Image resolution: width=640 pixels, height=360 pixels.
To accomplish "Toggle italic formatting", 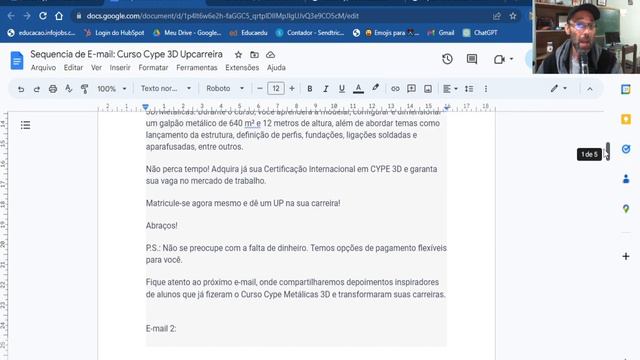I will (x=326, y=89).
